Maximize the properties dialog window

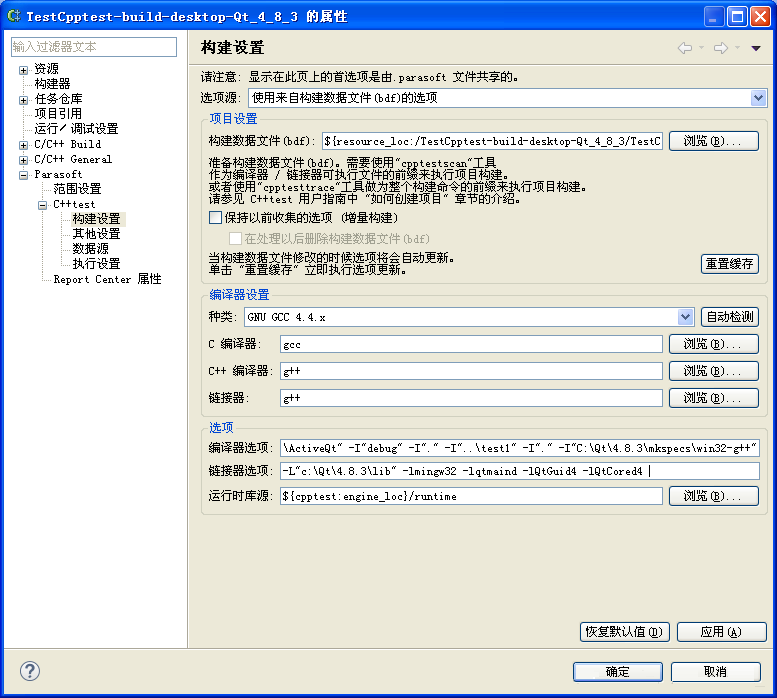click(737, 16)
